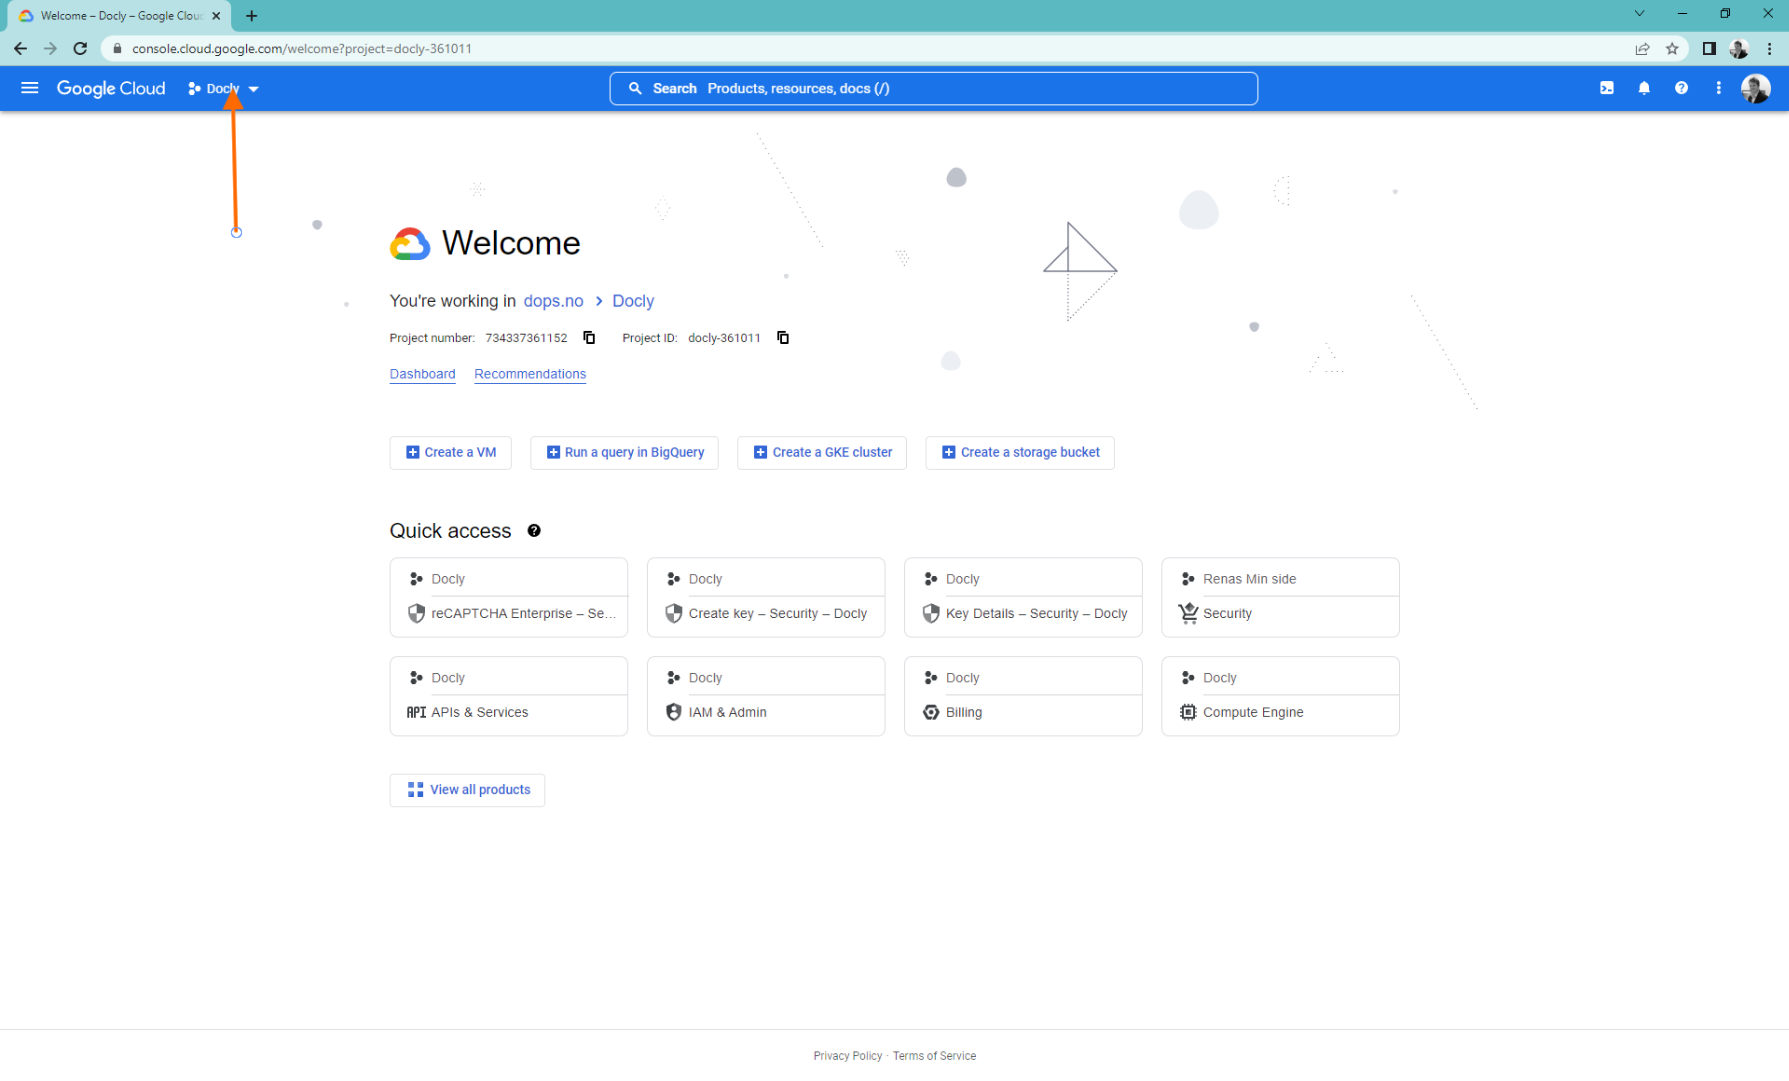Copy the project ID docly-361011

click(782, 337)
